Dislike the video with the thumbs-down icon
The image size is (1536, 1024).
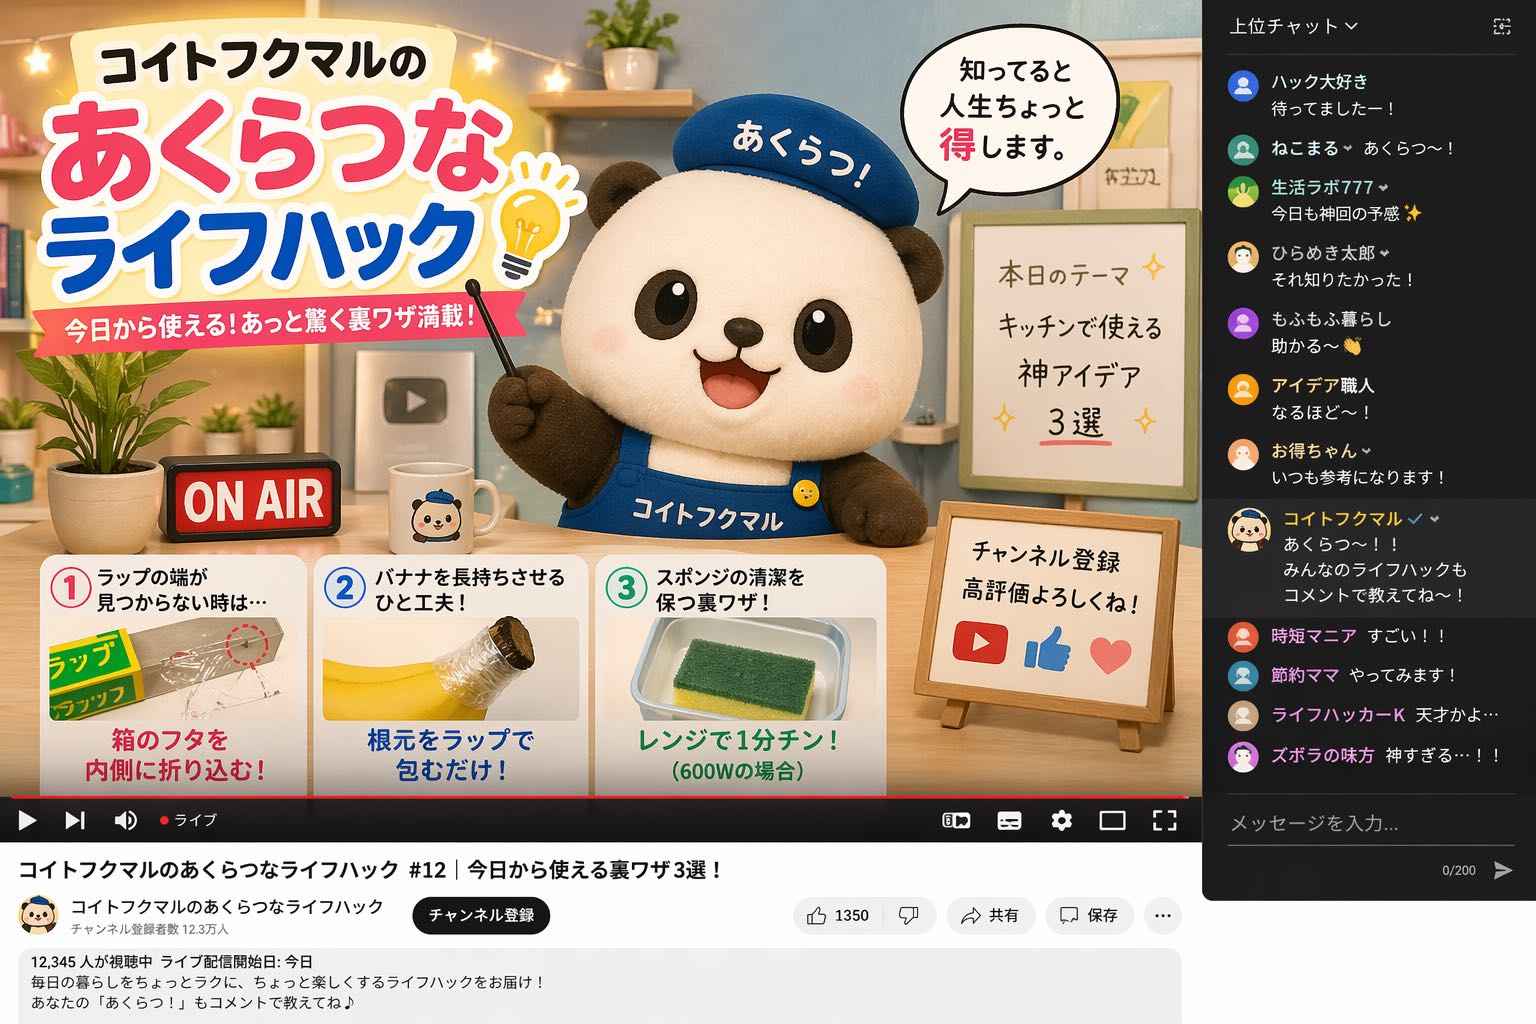coord(909,915)
